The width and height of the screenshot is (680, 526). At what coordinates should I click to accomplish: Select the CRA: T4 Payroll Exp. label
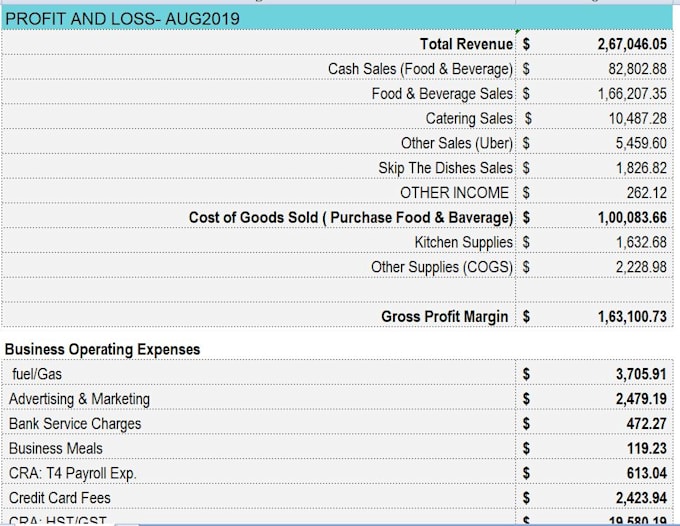tap(73, 473)
